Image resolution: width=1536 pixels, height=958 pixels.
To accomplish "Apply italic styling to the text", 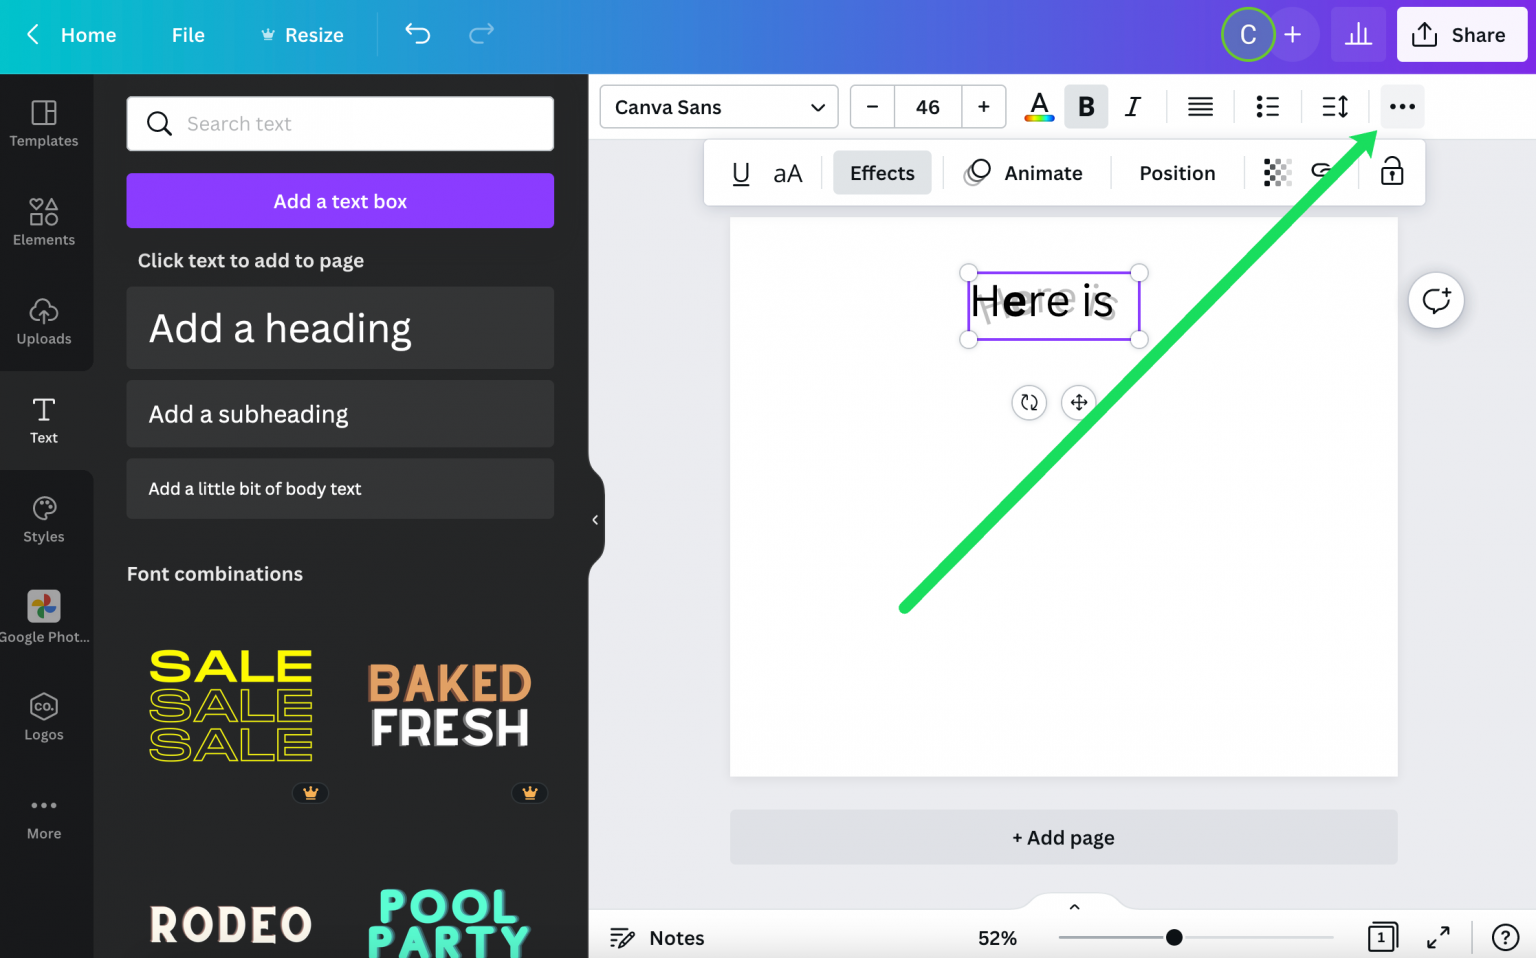I will (1133, 106).
